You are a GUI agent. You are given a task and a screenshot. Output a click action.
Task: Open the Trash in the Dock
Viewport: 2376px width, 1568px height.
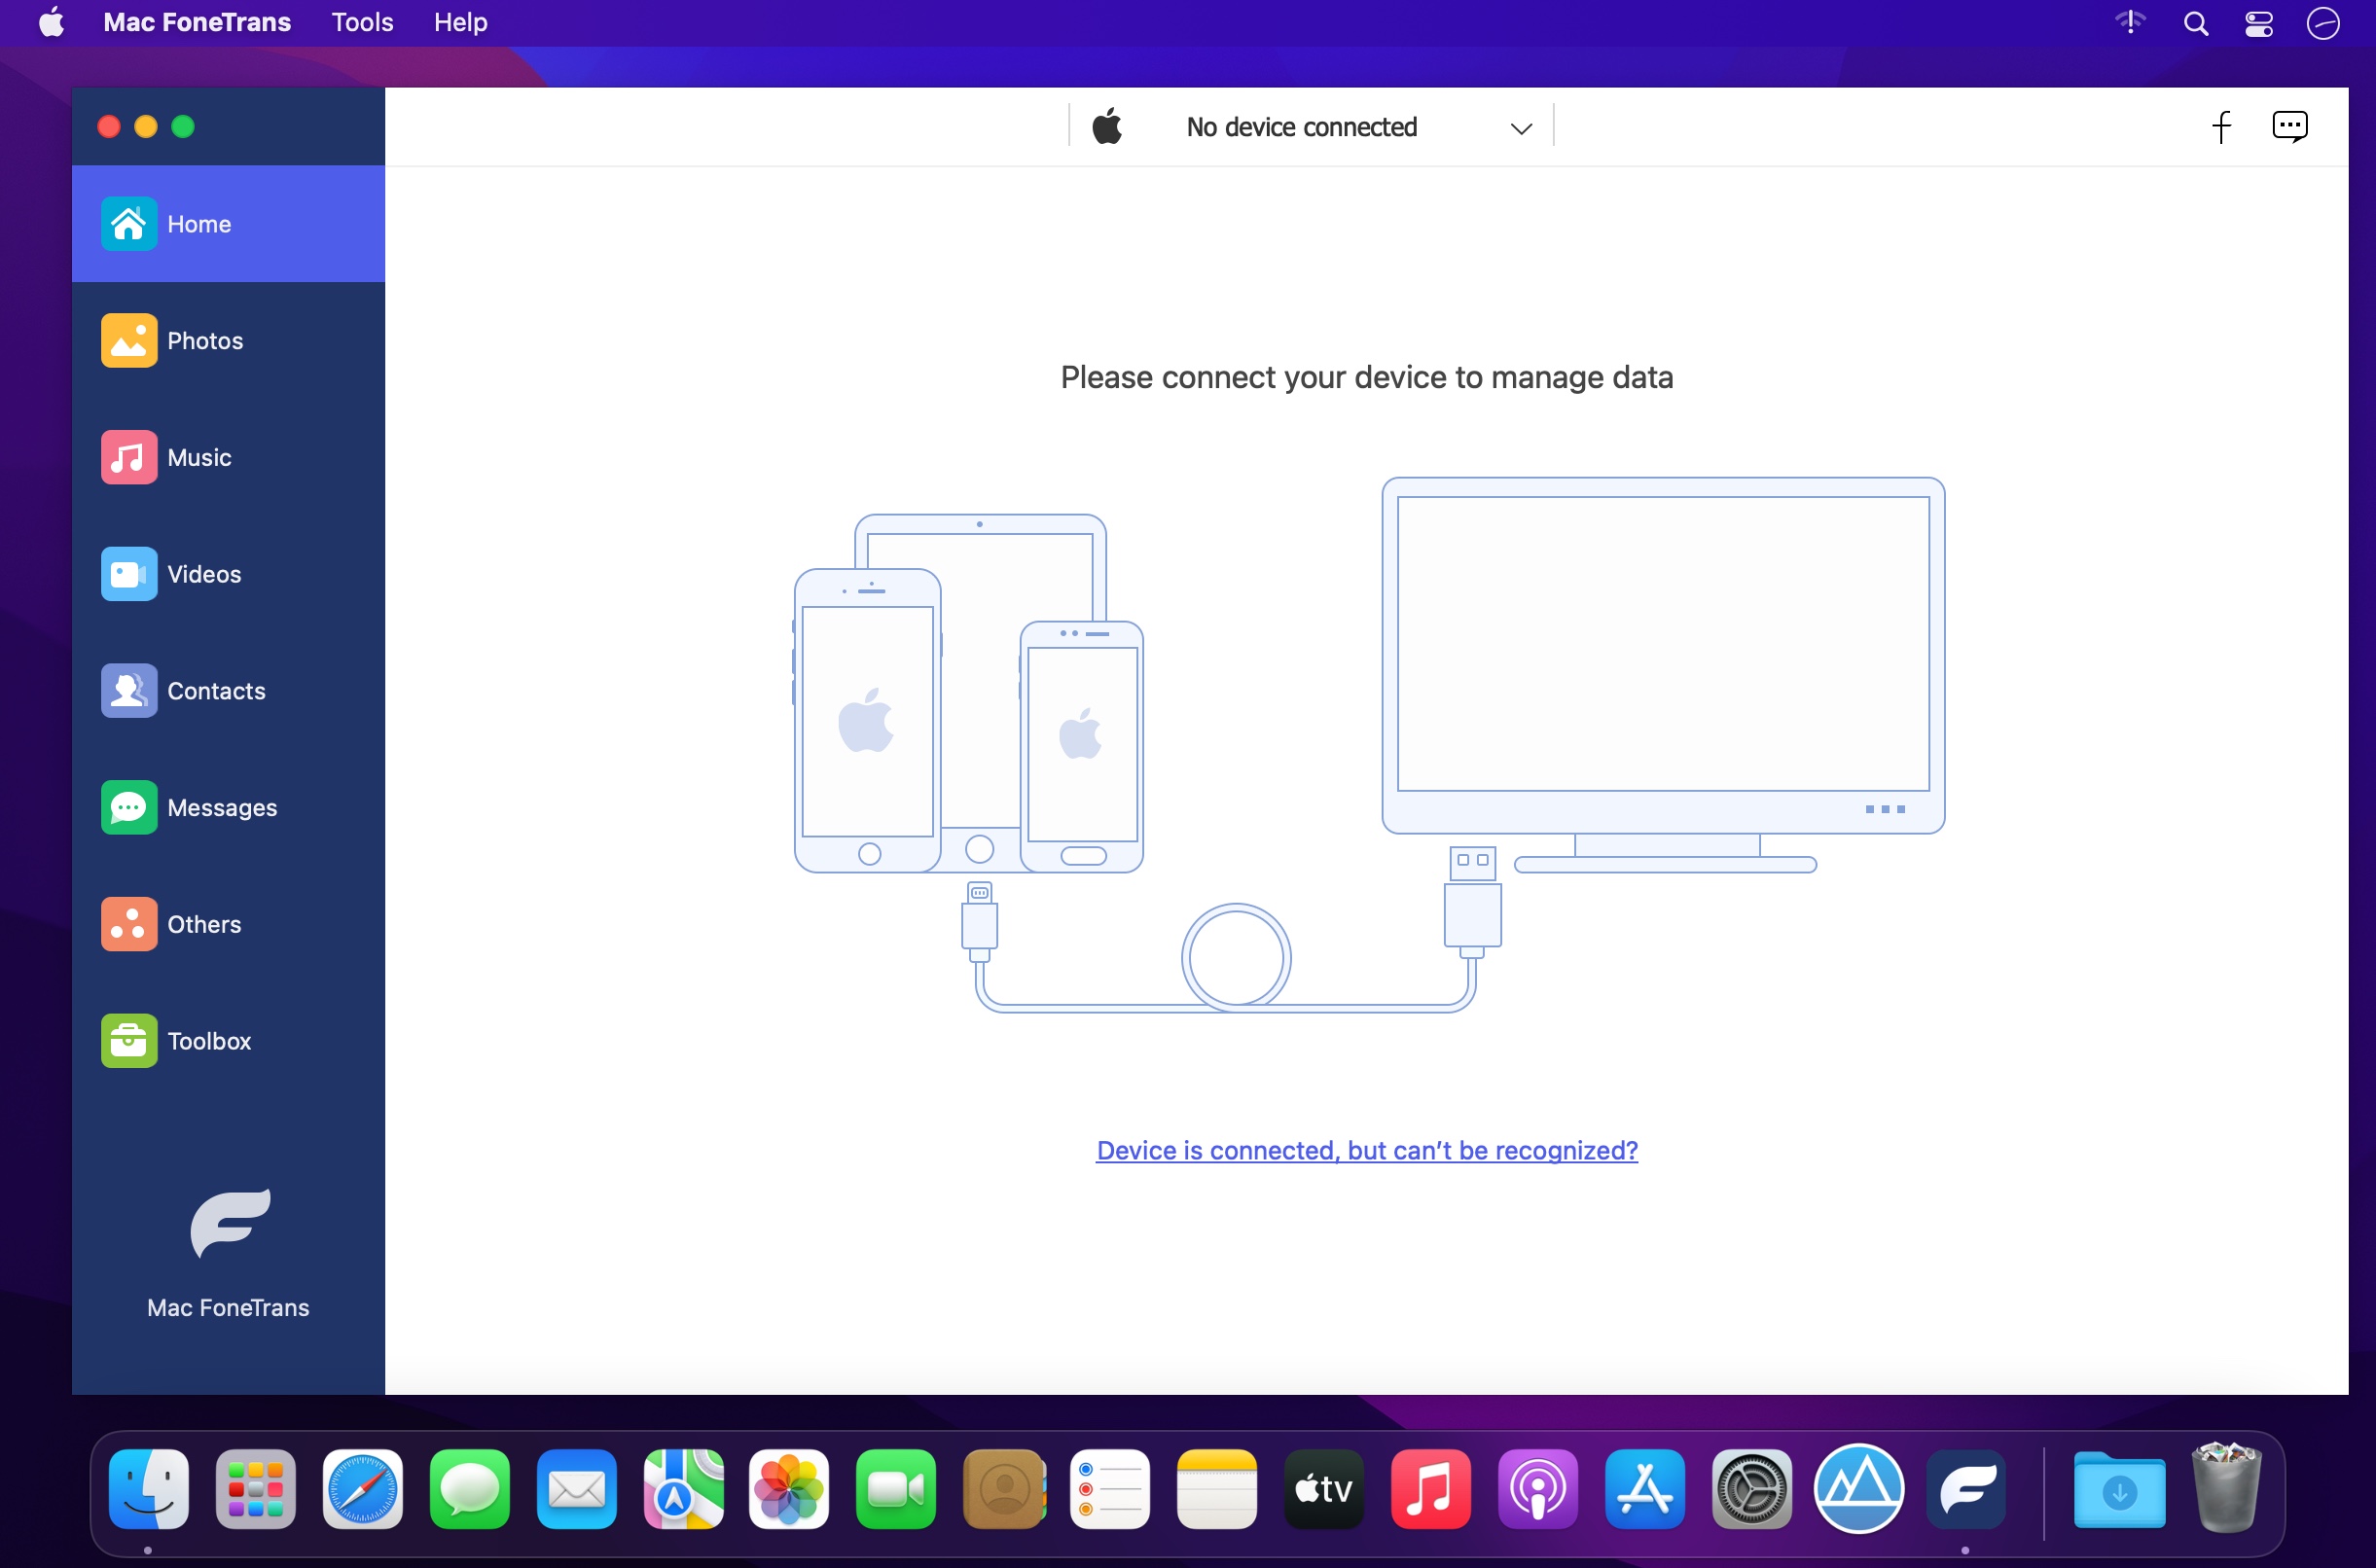(x=2226, y=1487)
